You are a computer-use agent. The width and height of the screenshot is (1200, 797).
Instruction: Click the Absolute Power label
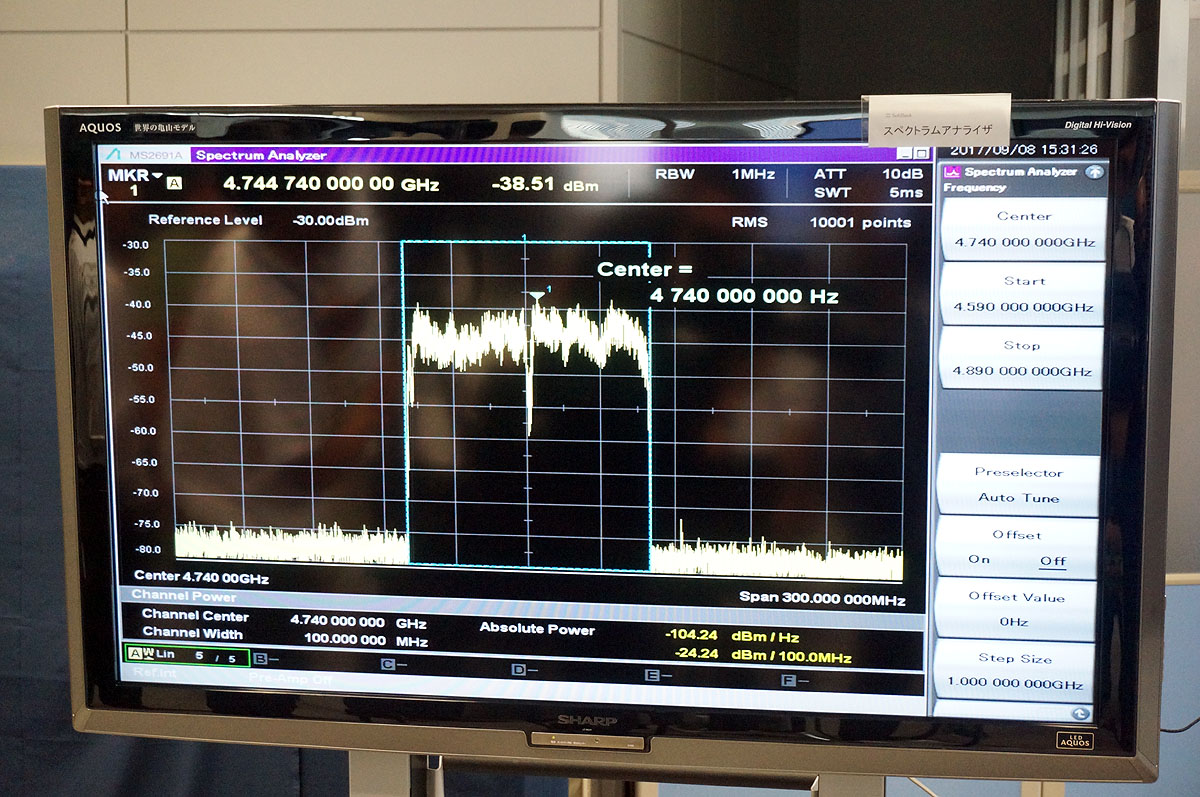coord(537,629)
